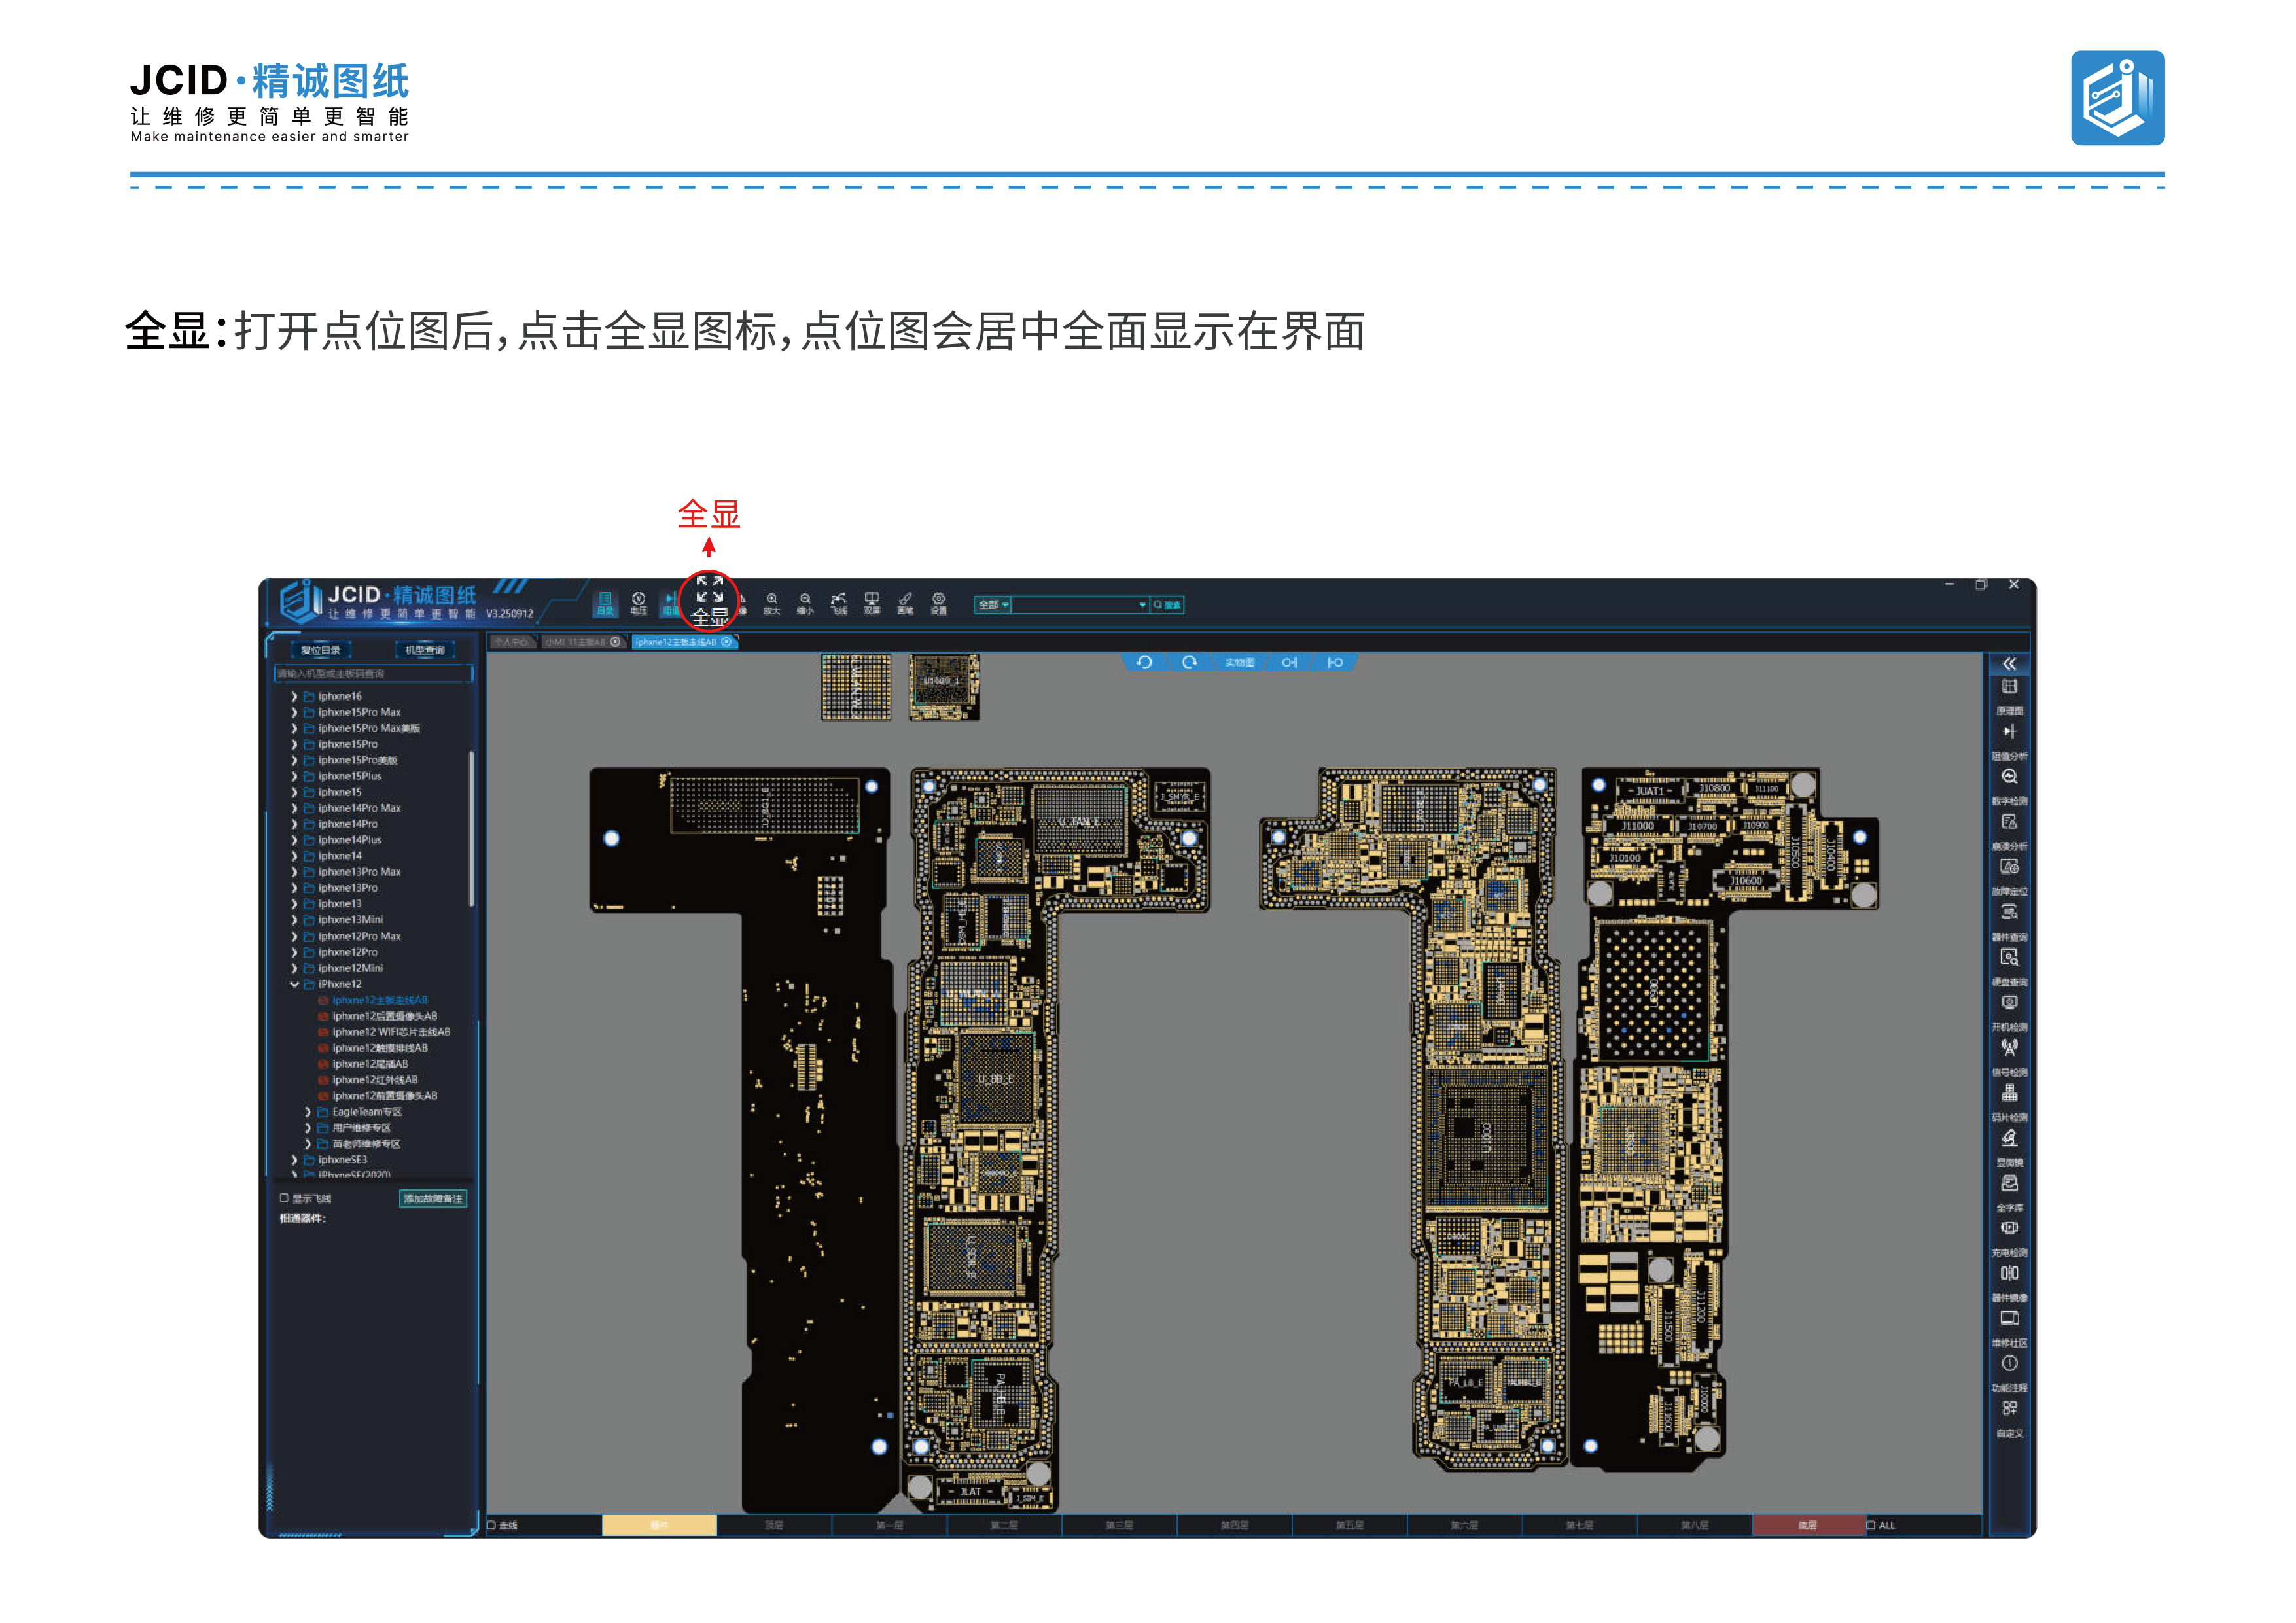
Task: Open 全字库 font library tool
Action: [x=2009, y=1193]
